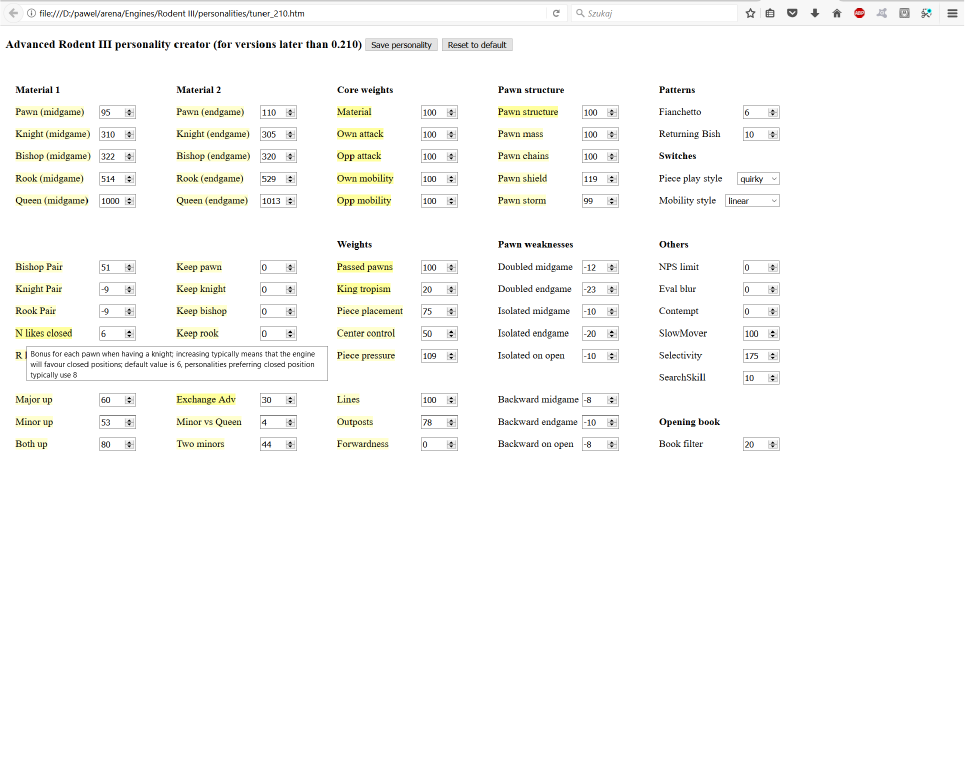Click the browser address bar URL

172,13
